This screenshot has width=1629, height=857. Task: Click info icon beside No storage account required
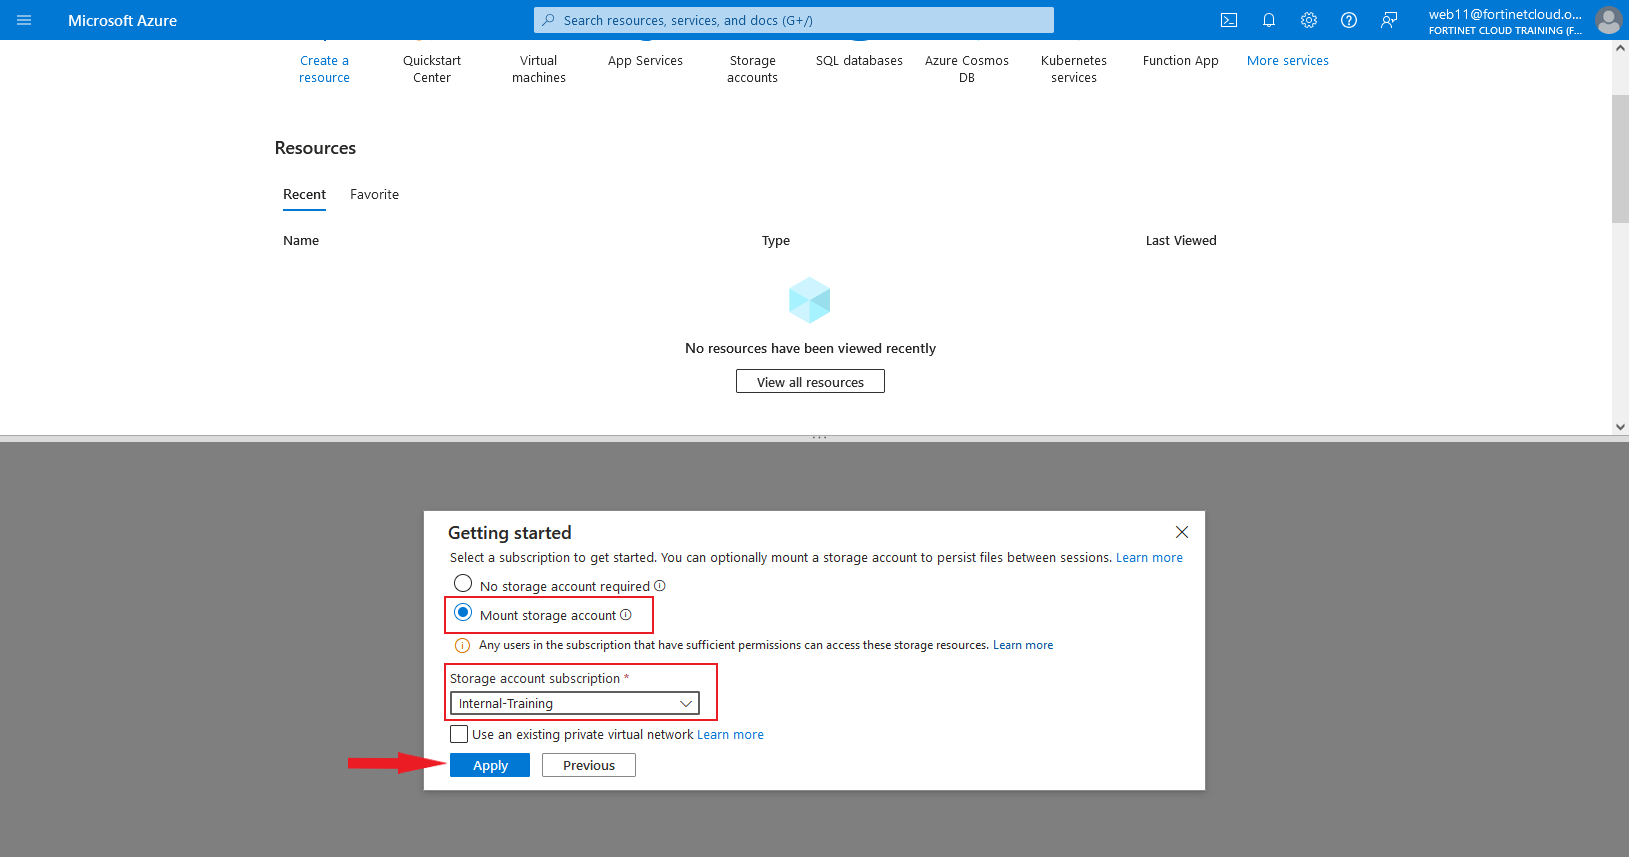tap(660, 586)
